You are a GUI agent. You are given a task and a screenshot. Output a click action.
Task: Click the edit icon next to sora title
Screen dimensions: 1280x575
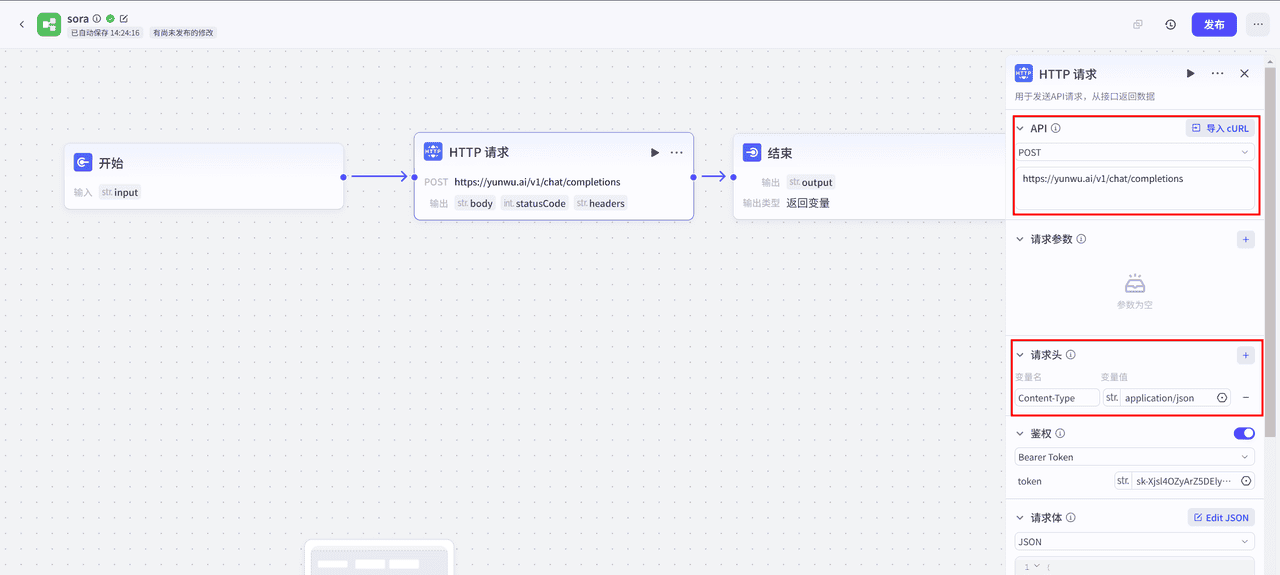124,18
